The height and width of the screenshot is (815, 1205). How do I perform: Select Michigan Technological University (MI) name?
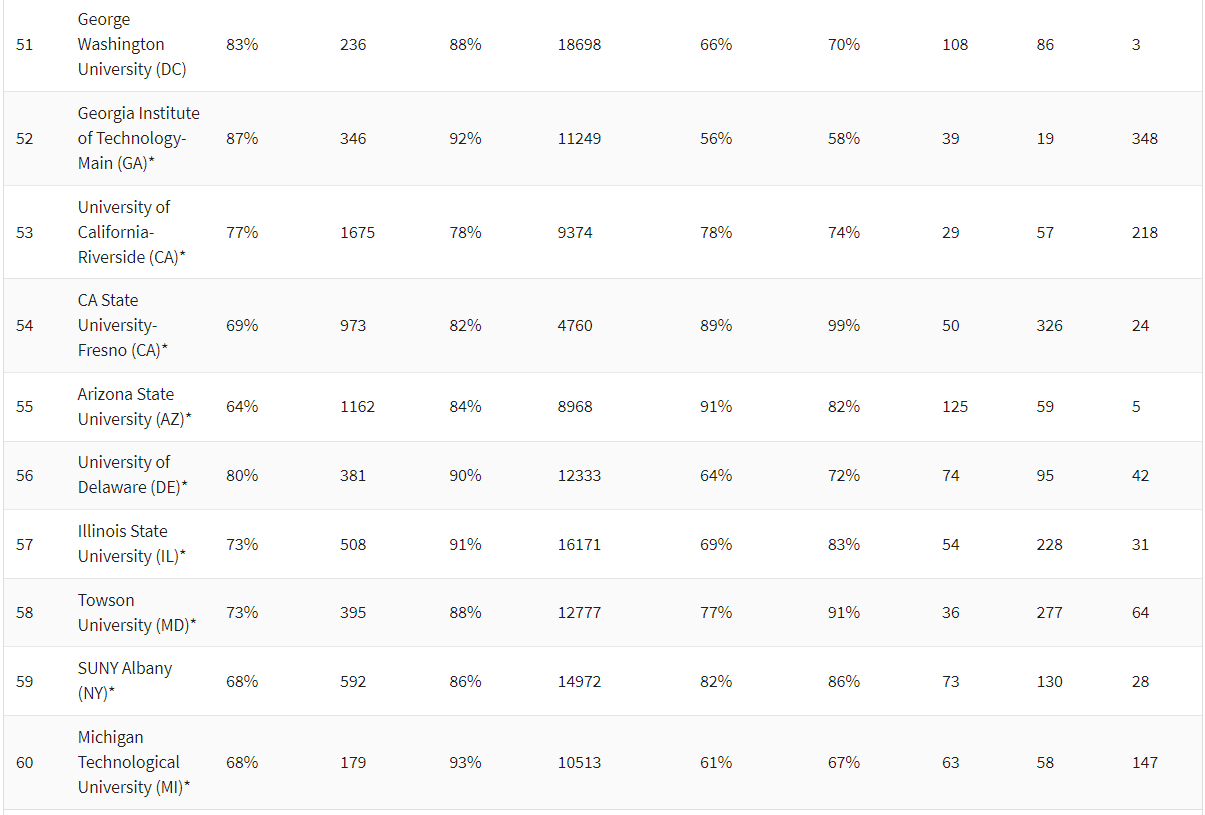click(134, 762)
